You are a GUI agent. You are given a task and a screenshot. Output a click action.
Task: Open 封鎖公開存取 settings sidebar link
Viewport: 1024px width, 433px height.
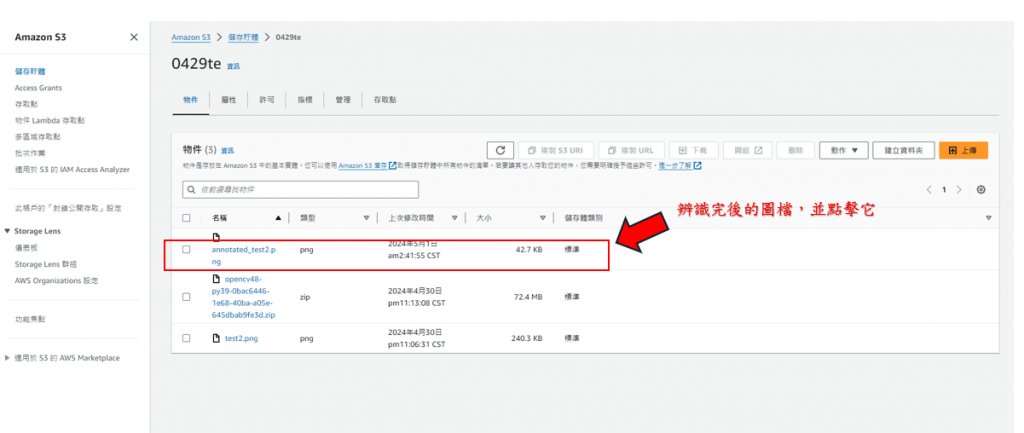coord(68,208)
